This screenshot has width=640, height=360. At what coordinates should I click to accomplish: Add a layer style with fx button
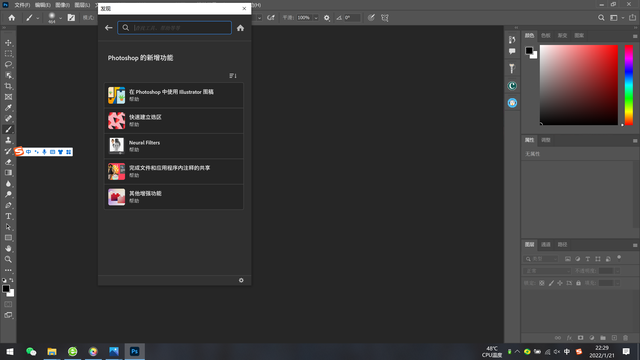click(569, 338)
